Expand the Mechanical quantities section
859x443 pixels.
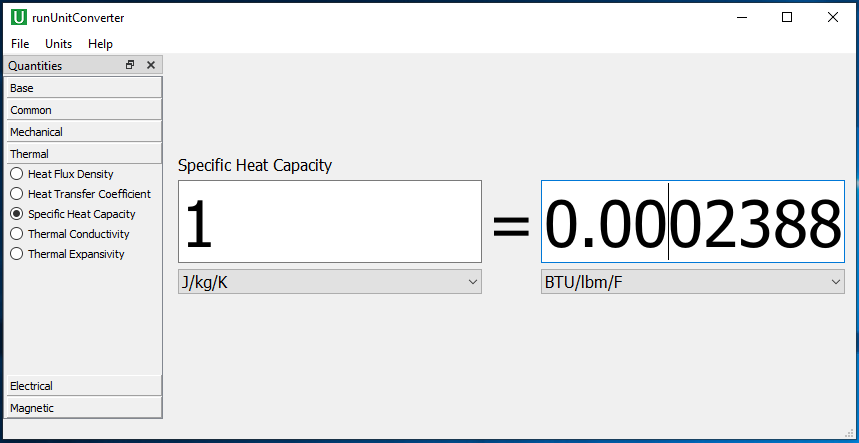[x=84, y=131]
